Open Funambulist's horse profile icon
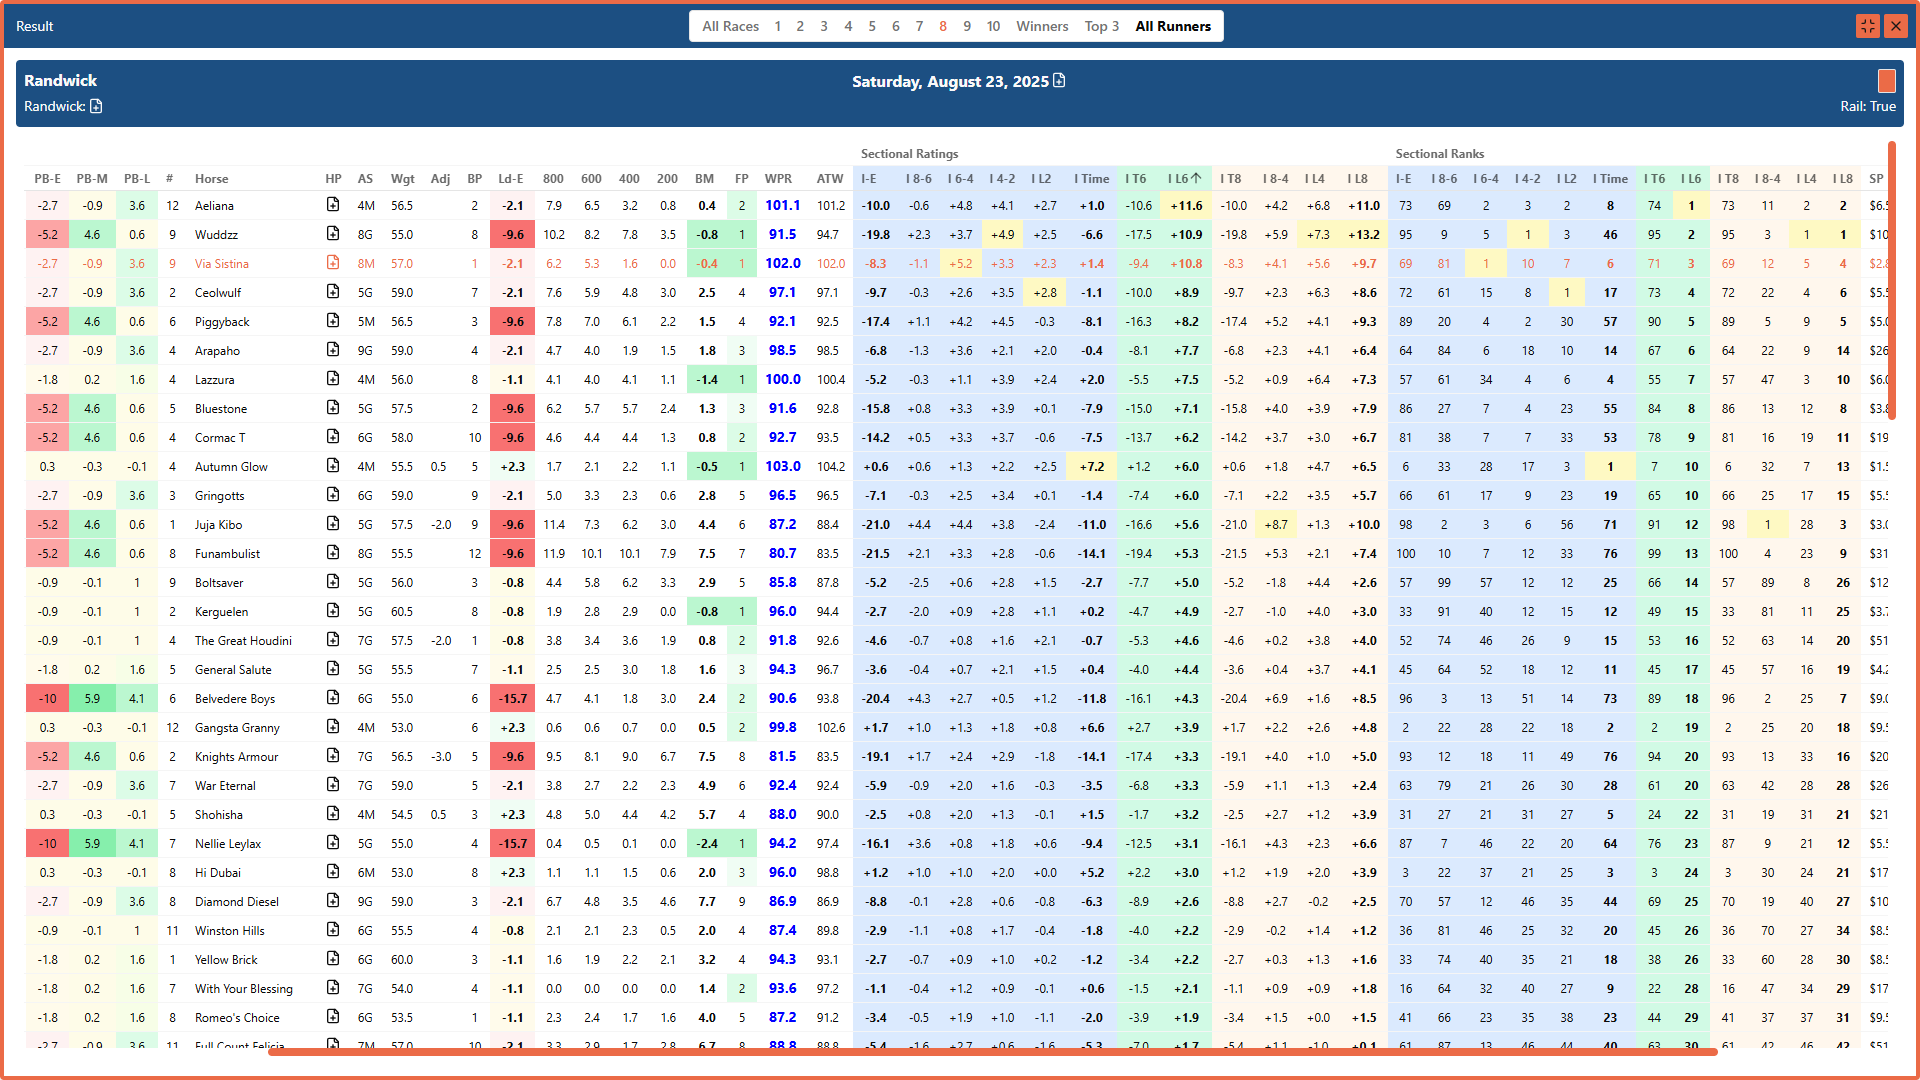Screen dimensions: 1920x1080 tap(333, 553)
